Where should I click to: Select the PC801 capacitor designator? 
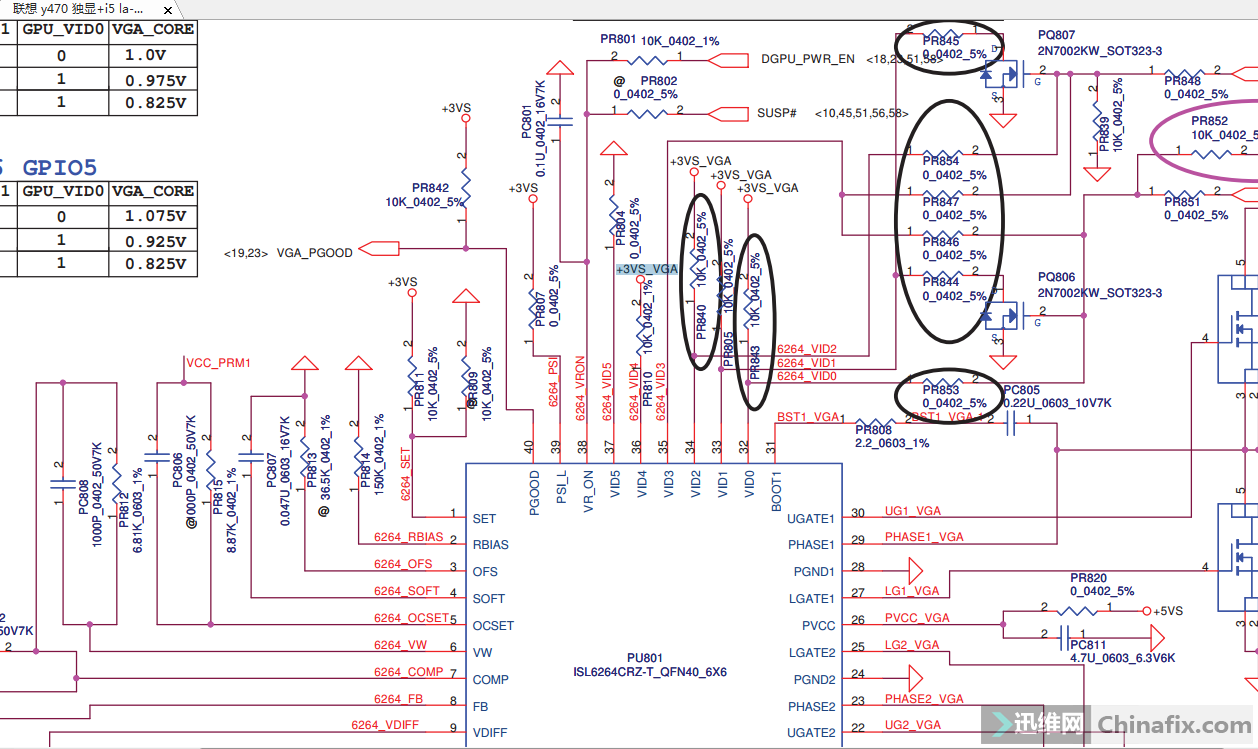[527, 122]
